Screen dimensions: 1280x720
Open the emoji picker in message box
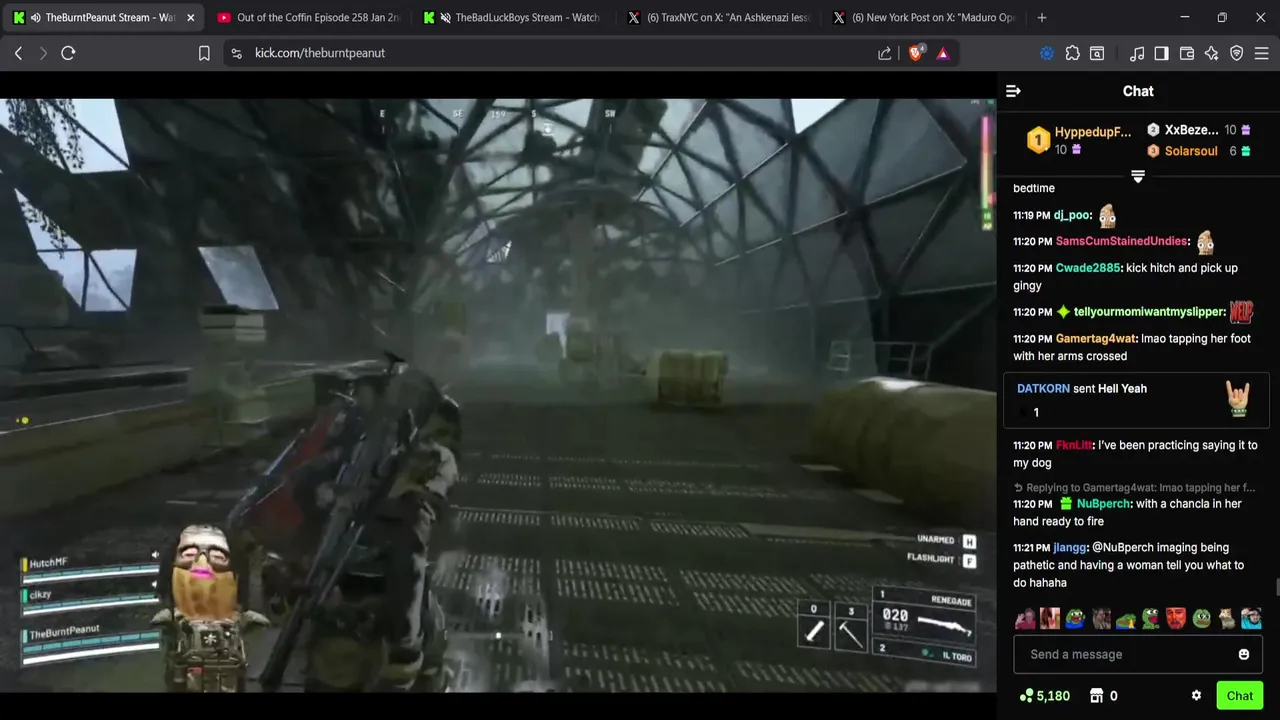tap(1244, 654)
